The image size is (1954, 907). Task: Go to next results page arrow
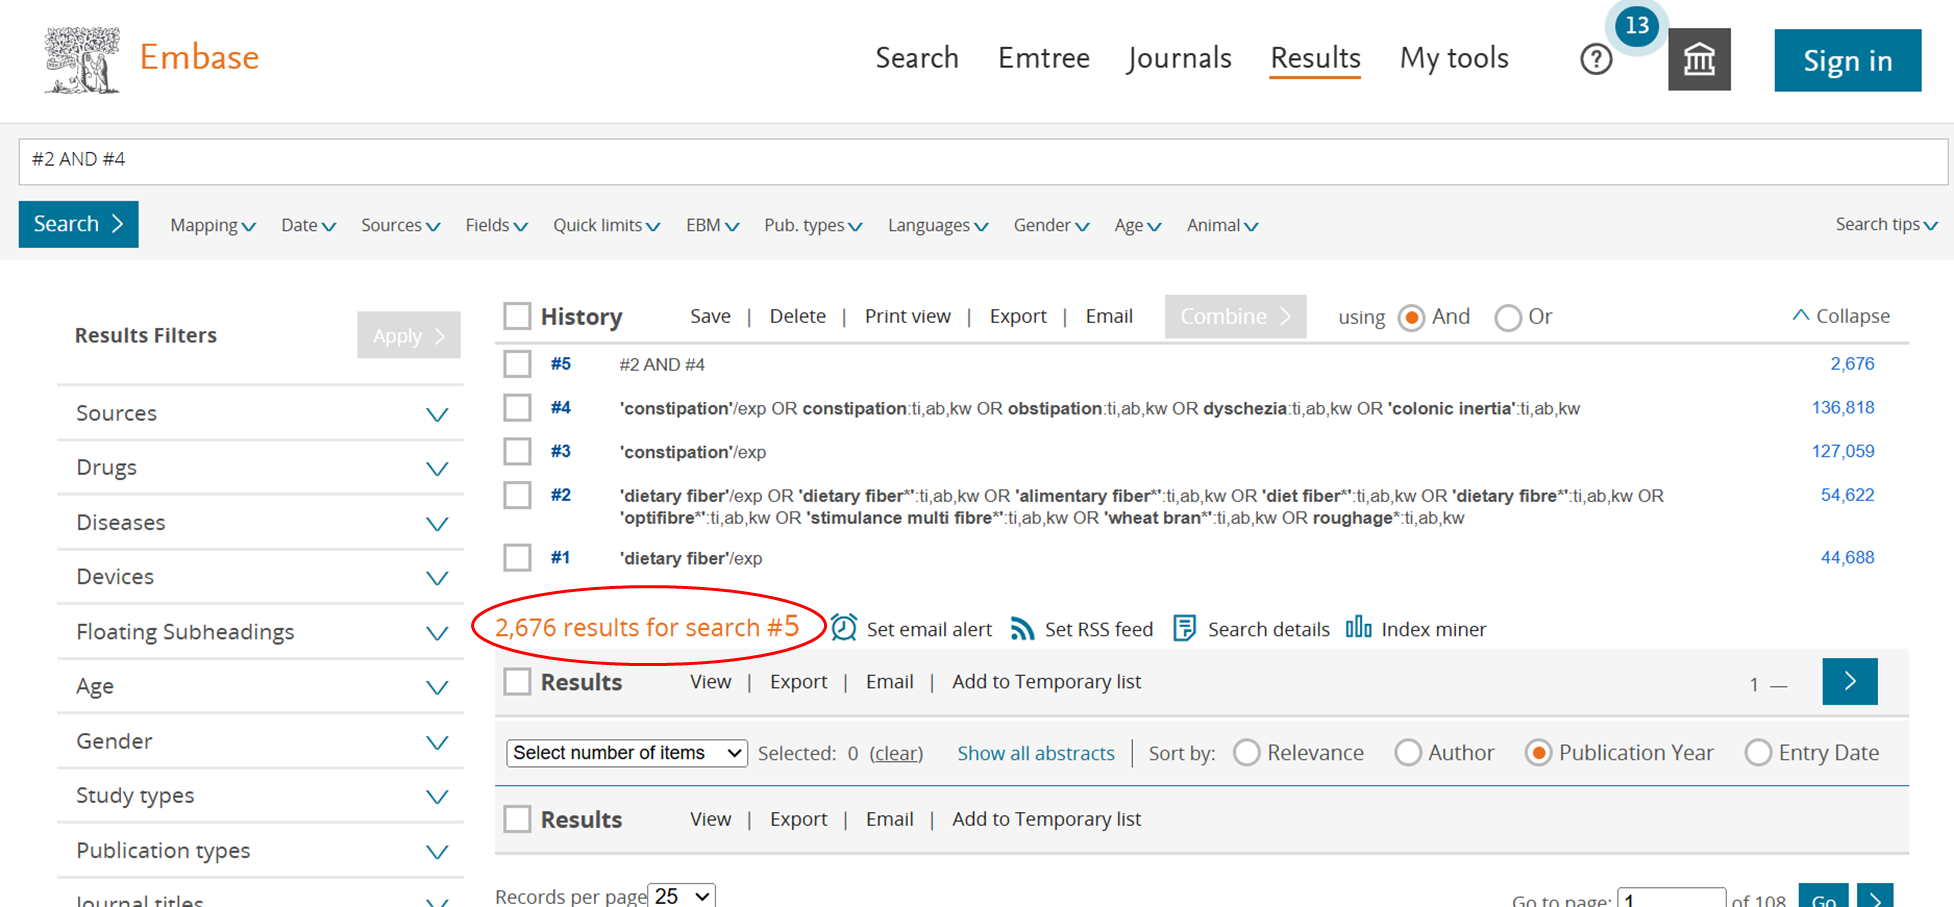pyautogui.click(x=1849, y=682)
